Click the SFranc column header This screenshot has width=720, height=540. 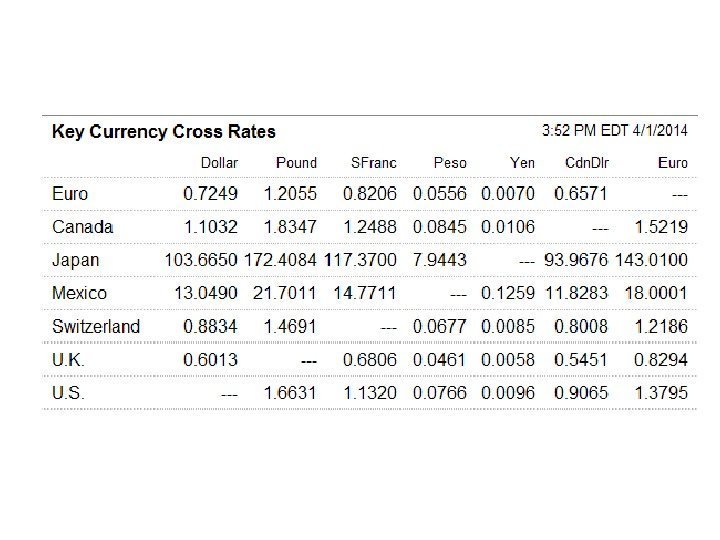pyautogui.click(x=373, y=163)
